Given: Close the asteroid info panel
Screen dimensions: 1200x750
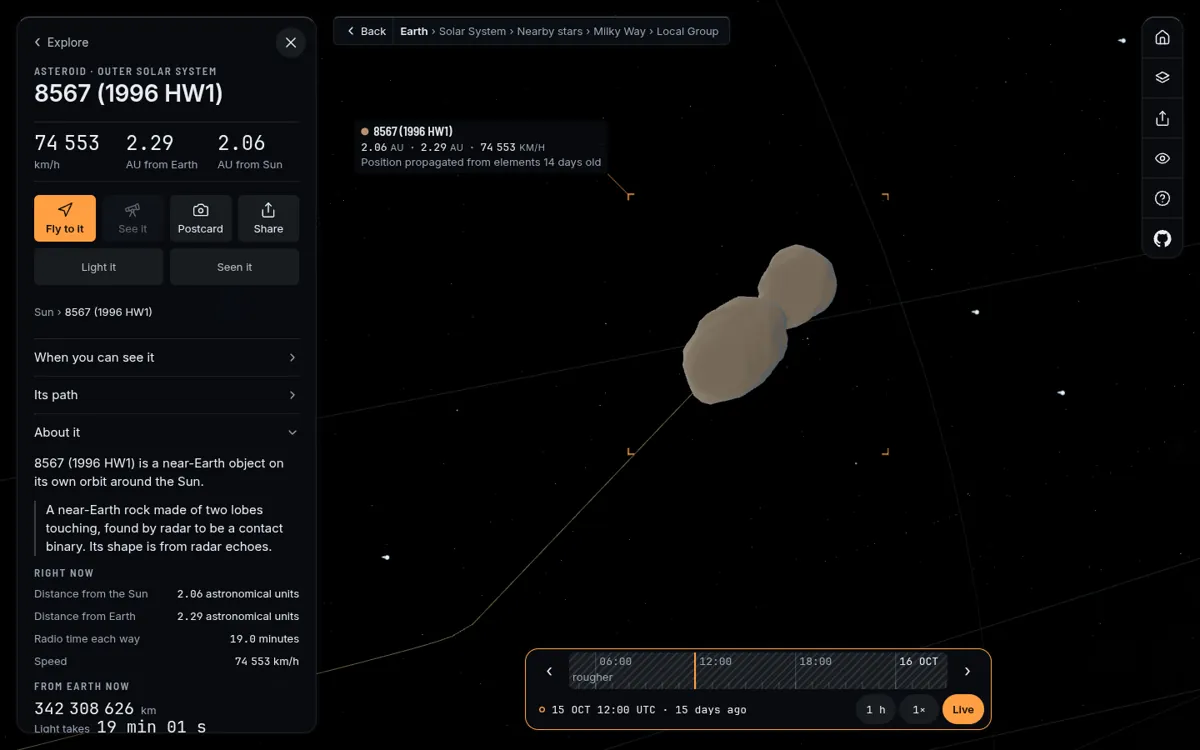Looking at the screenshot, I should tap(290, 42).
